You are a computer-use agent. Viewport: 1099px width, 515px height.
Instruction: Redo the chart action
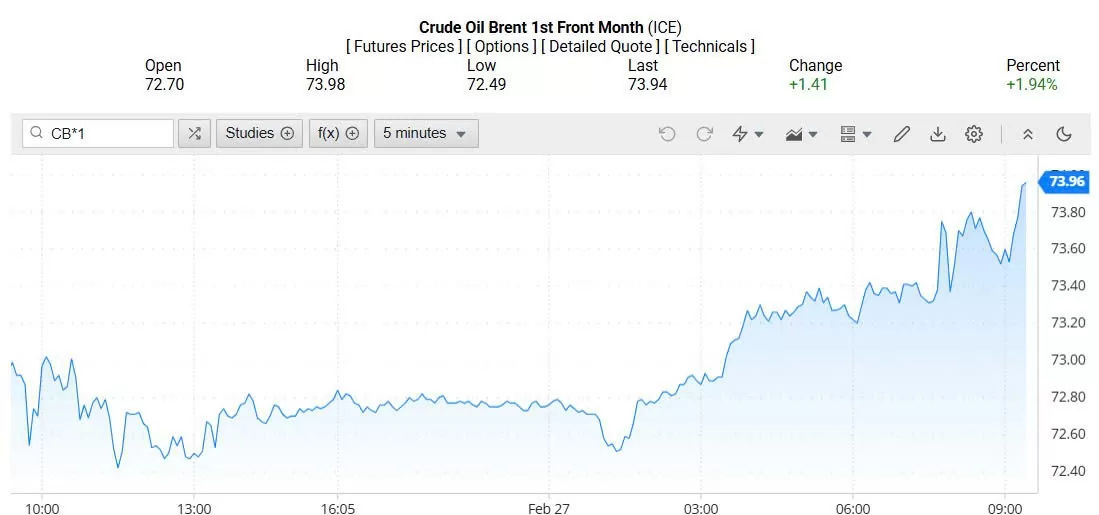[704, 134]
